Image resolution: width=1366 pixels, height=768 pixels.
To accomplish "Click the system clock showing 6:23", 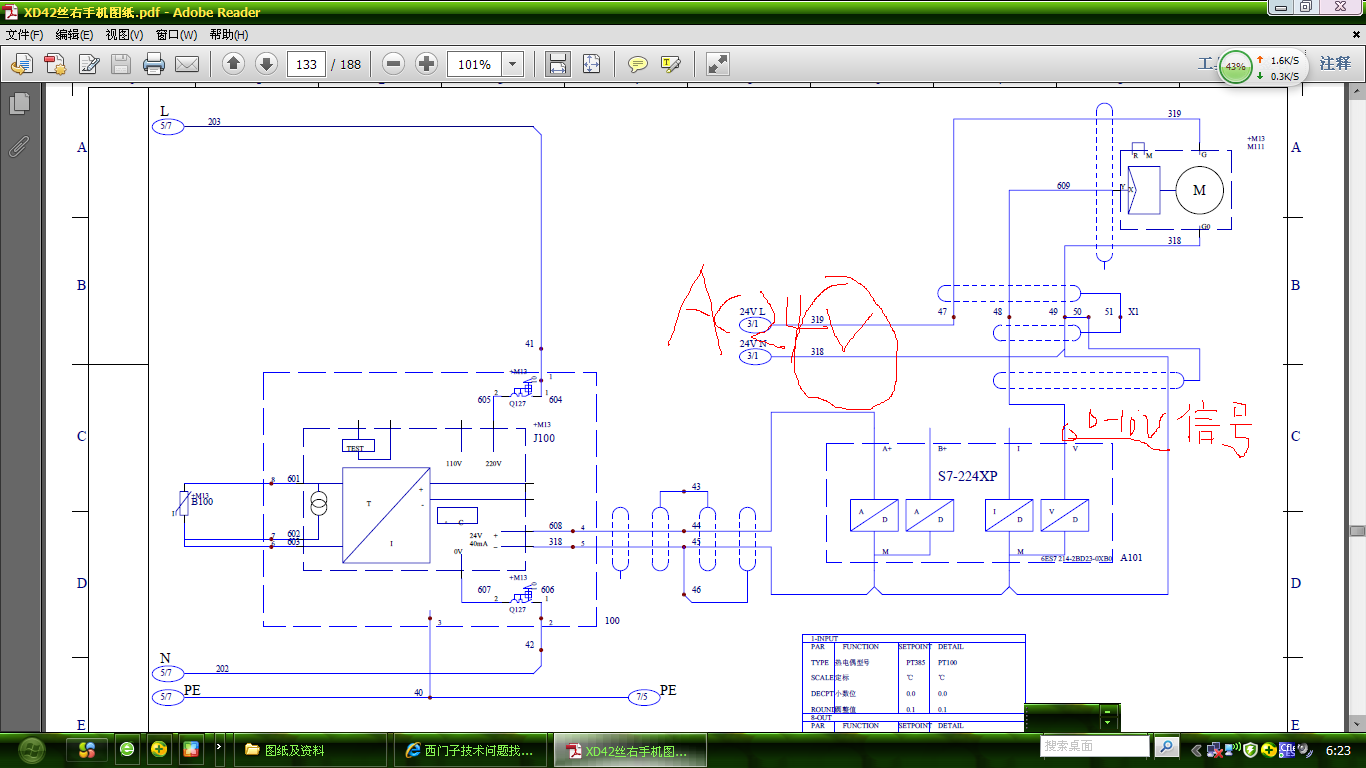I will (x=1338, y=750).
